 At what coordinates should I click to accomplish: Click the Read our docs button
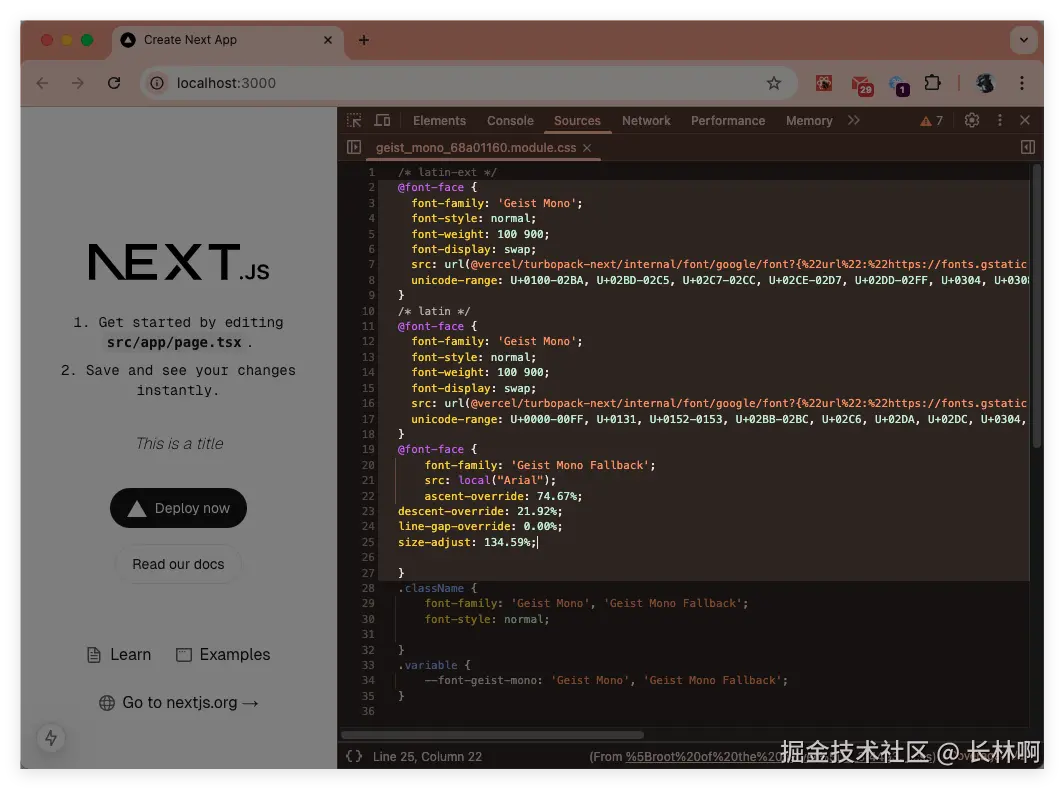(x=178, y=564)
